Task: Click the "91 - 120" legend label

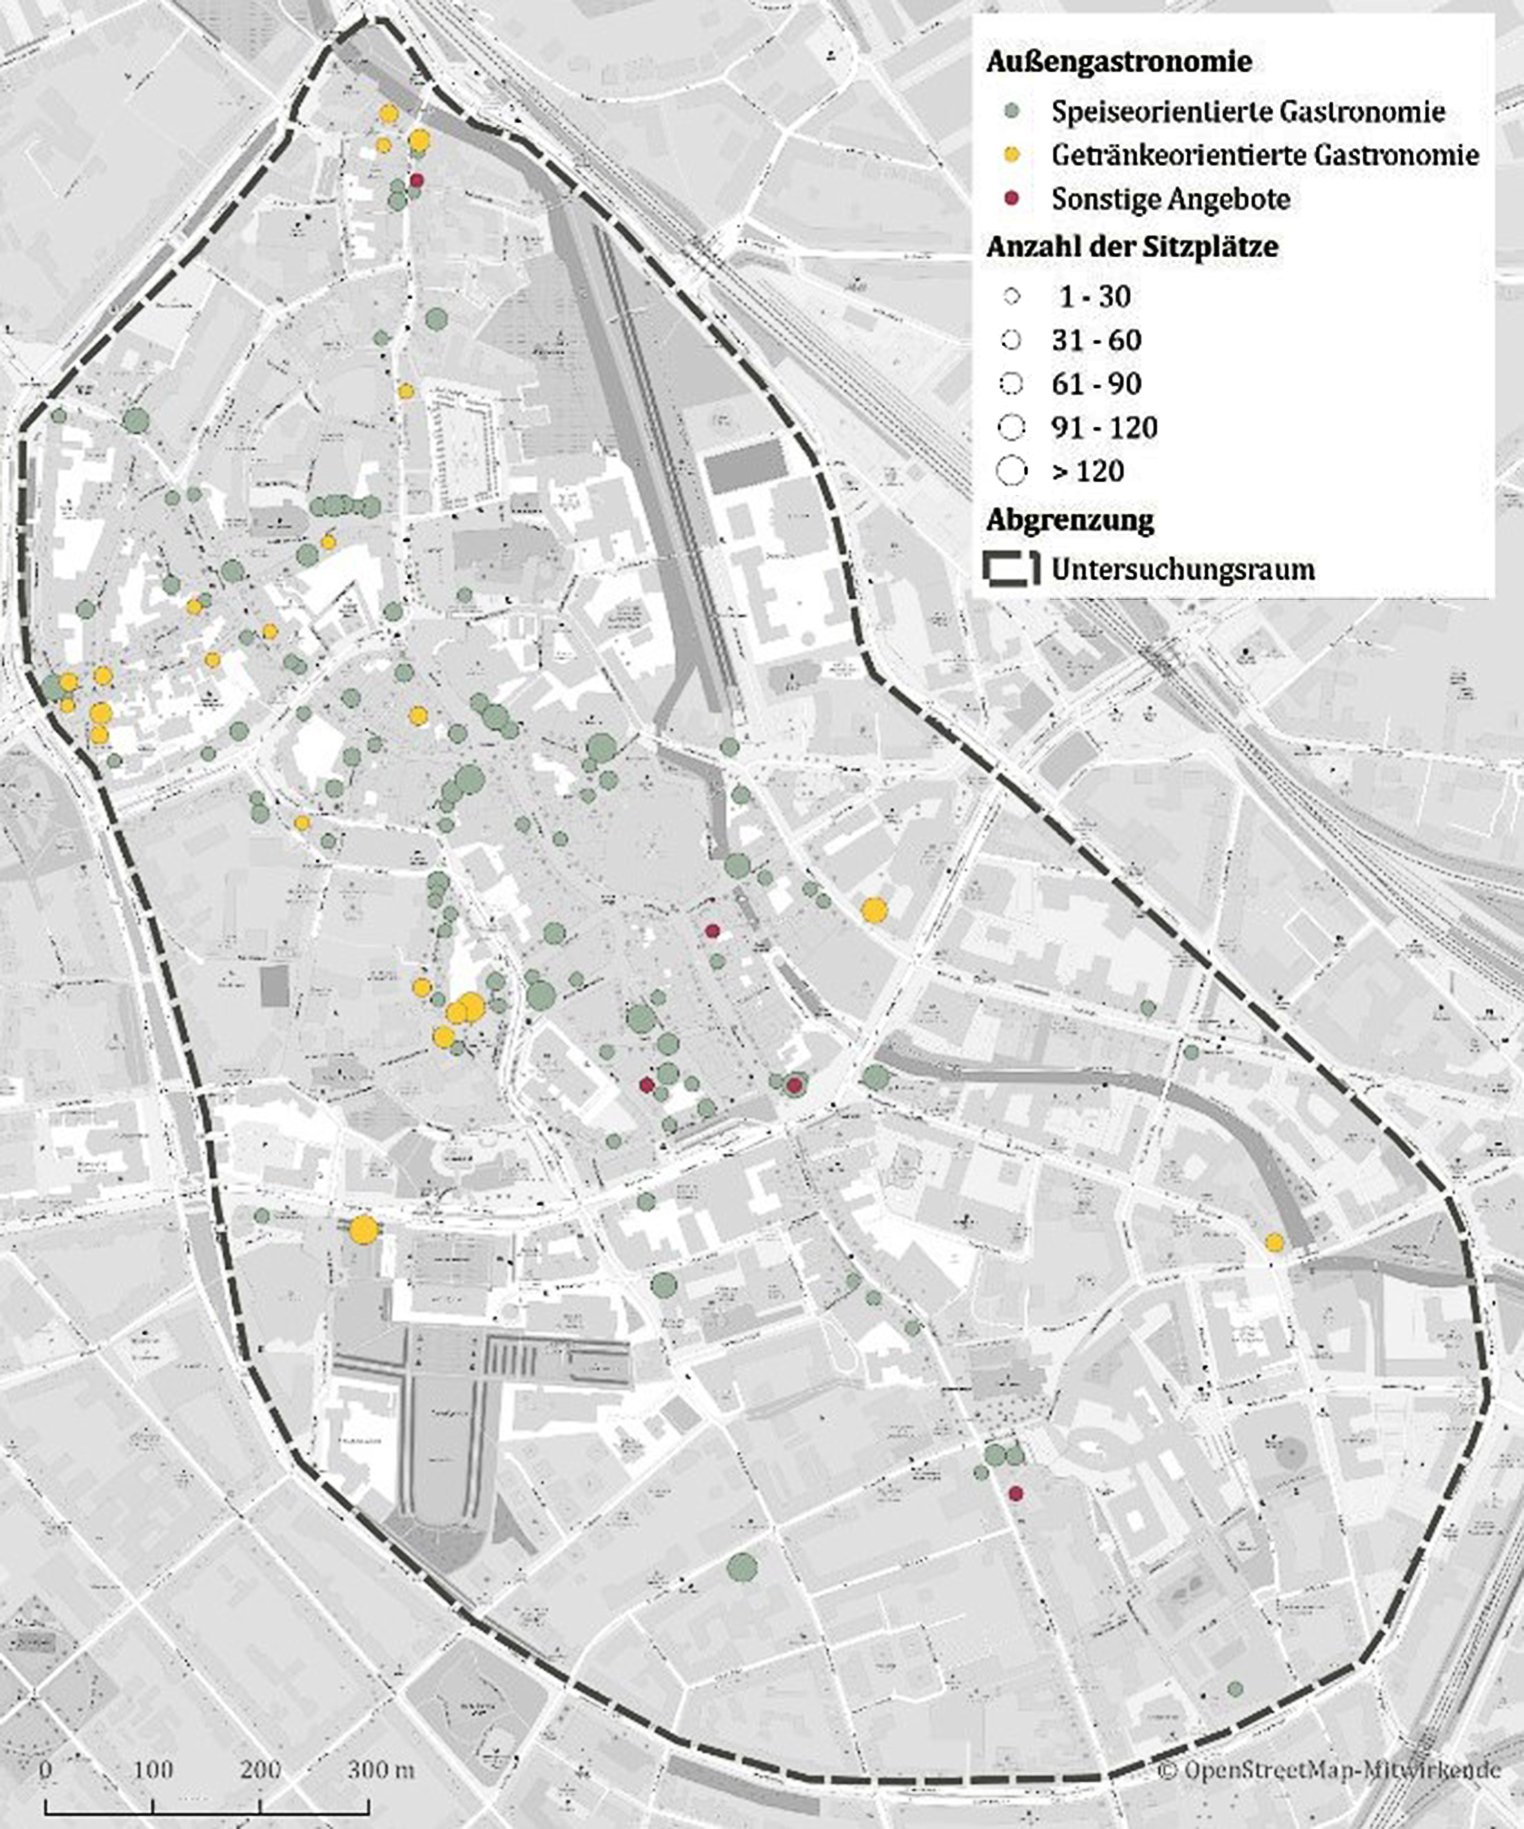Action: [1104, 428]
